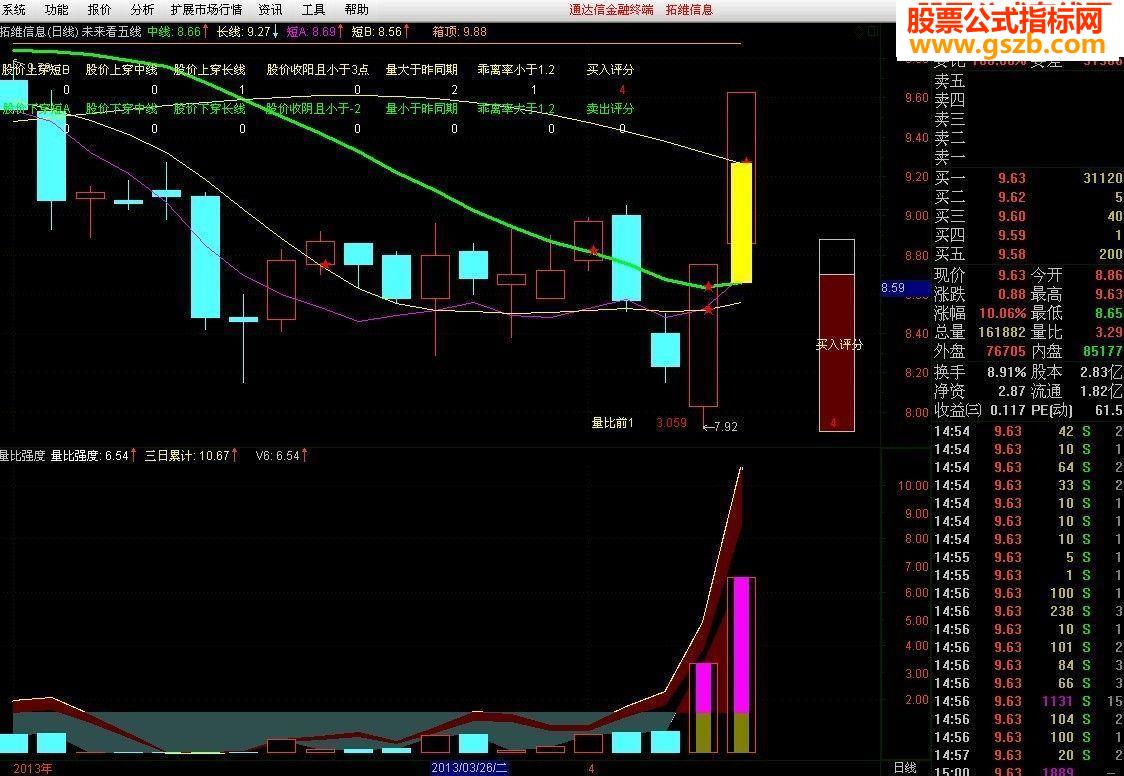Image resolution: width=1124 pixels, height=776 pixels.
Task: Click the 净资 2.87 quote field
Action: (x=980, y=392)
